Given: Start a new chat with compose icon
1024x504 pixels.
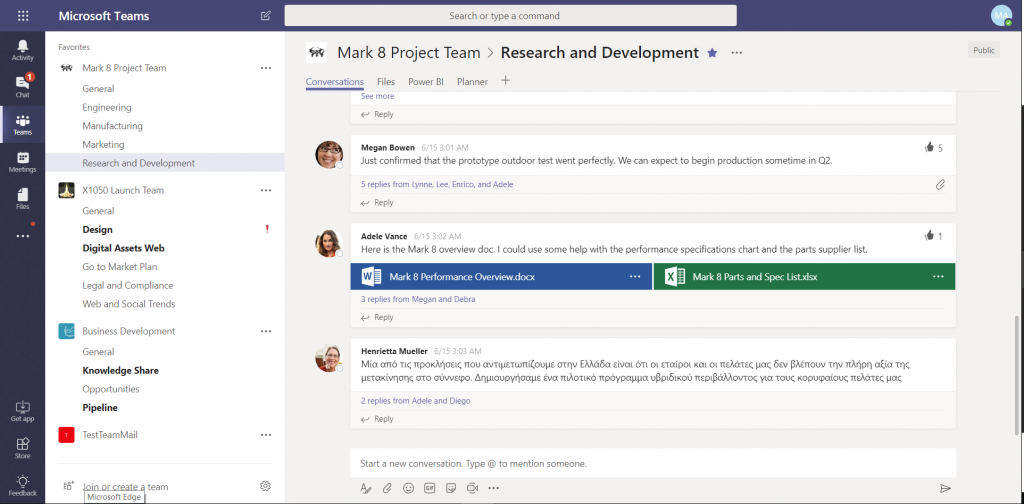Looking at the screenshot, I should point(265,16).
